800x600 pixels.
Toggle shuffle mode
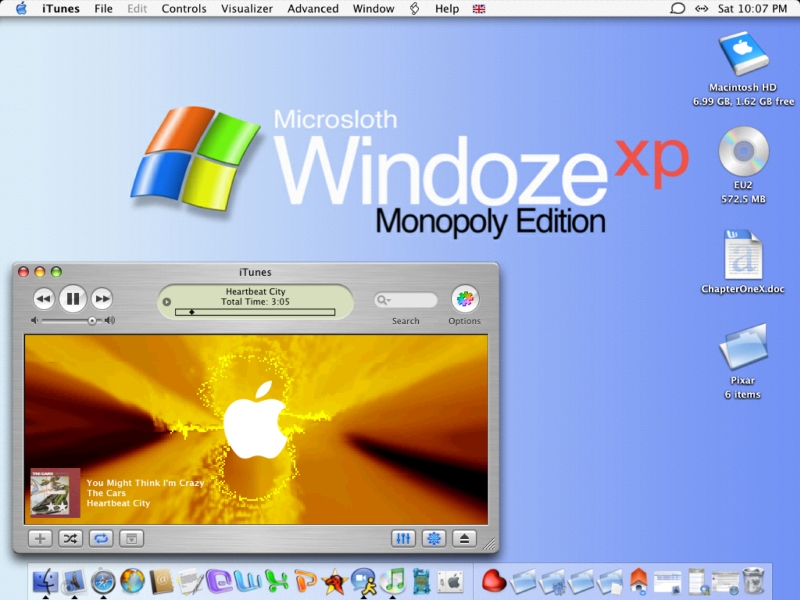(70, 538)
